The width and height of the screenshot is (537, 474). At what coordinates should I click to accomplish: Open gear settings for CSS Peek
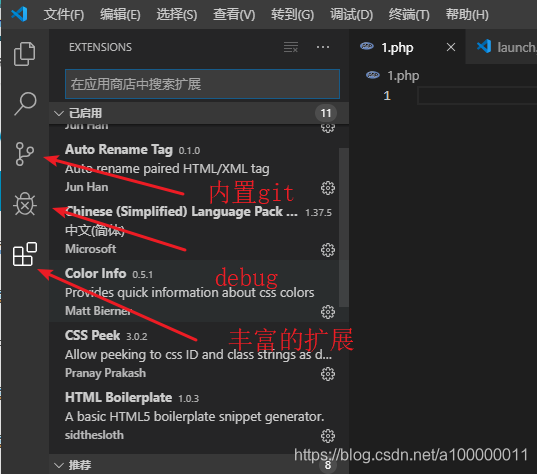[328, 374]
